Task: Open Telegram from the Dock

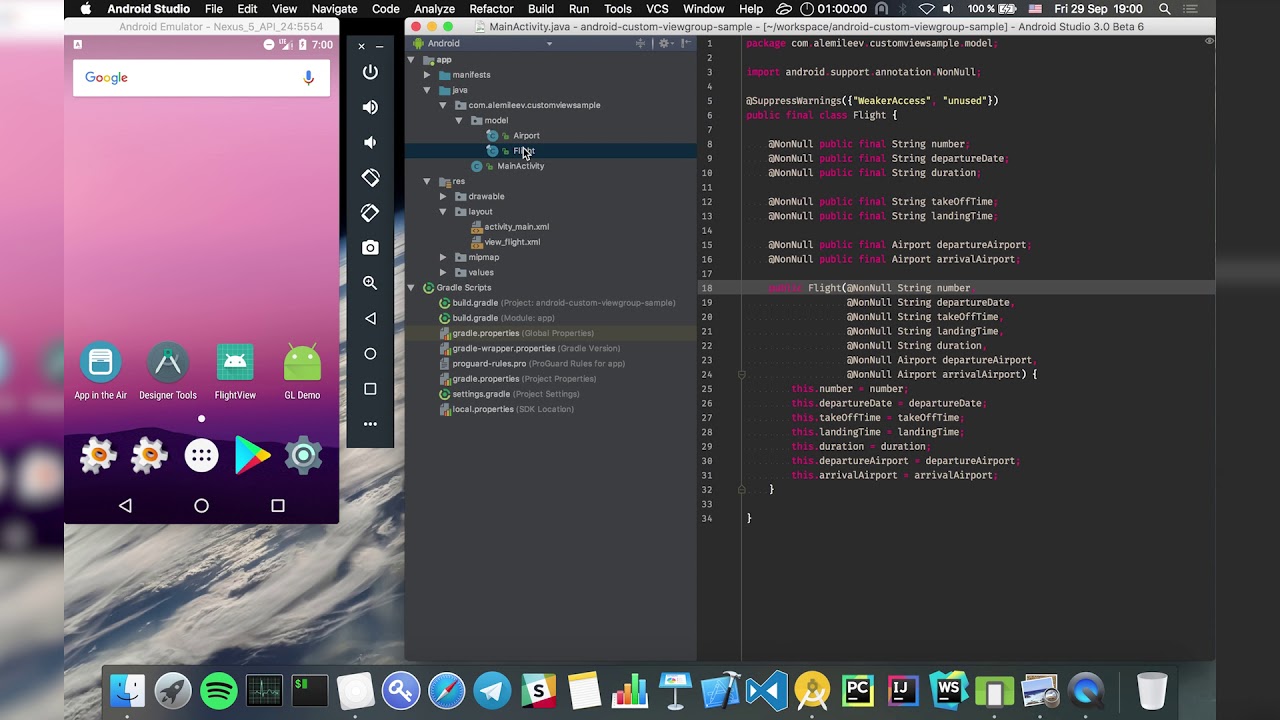Action: [x=492, y=691]
